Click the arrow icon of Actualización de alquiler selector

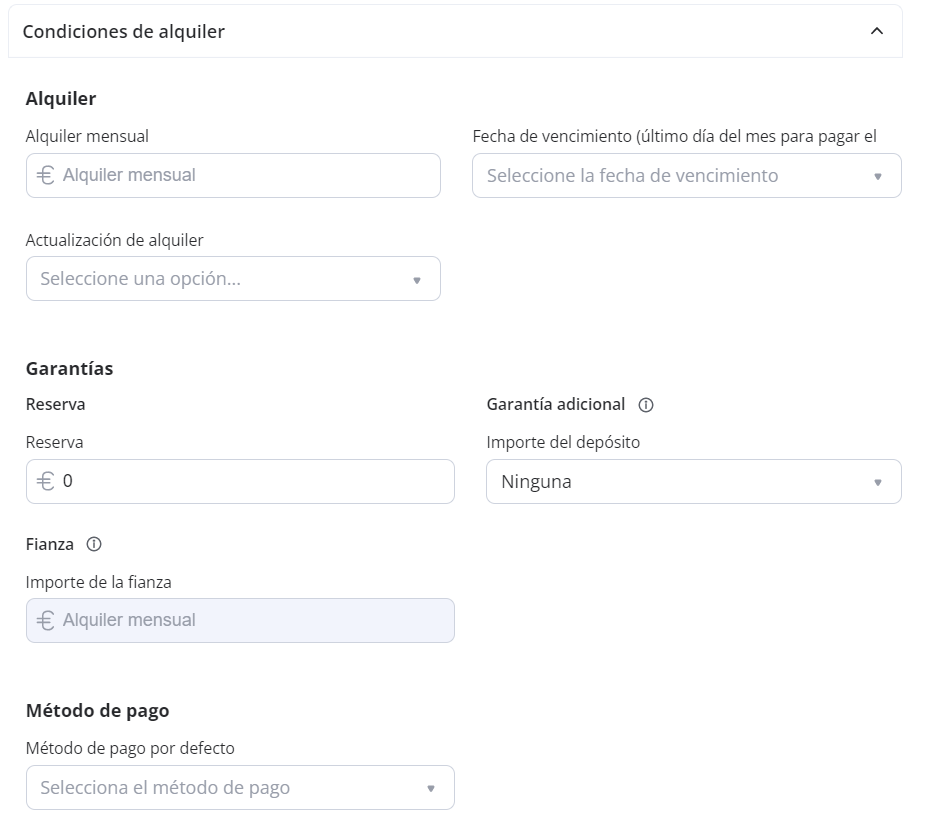[417, 280]
